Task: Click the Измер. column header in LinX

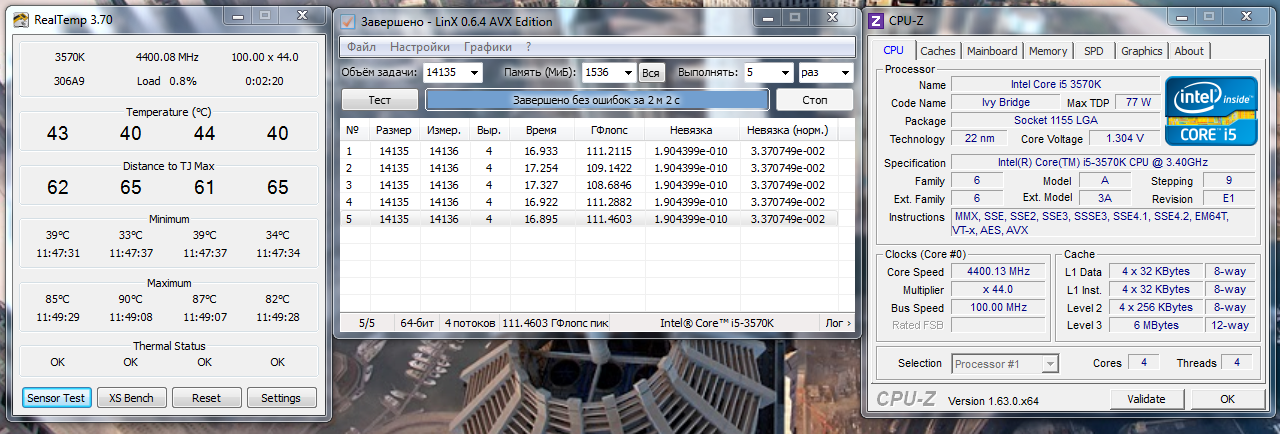Action: 443,130
